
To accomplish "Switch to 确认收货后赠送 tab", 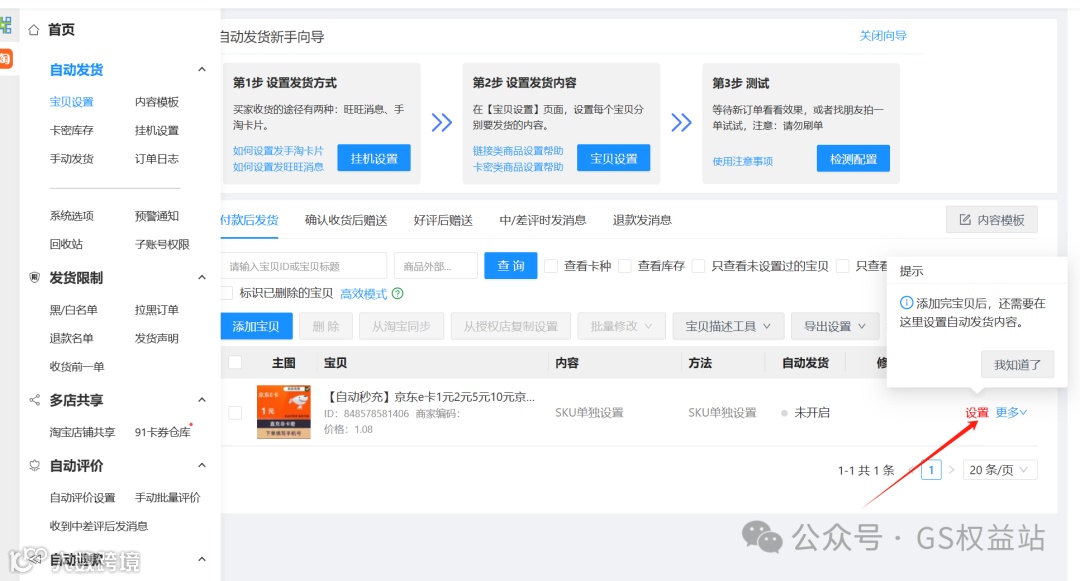I will pyautogui.click(x=346, y=220).
